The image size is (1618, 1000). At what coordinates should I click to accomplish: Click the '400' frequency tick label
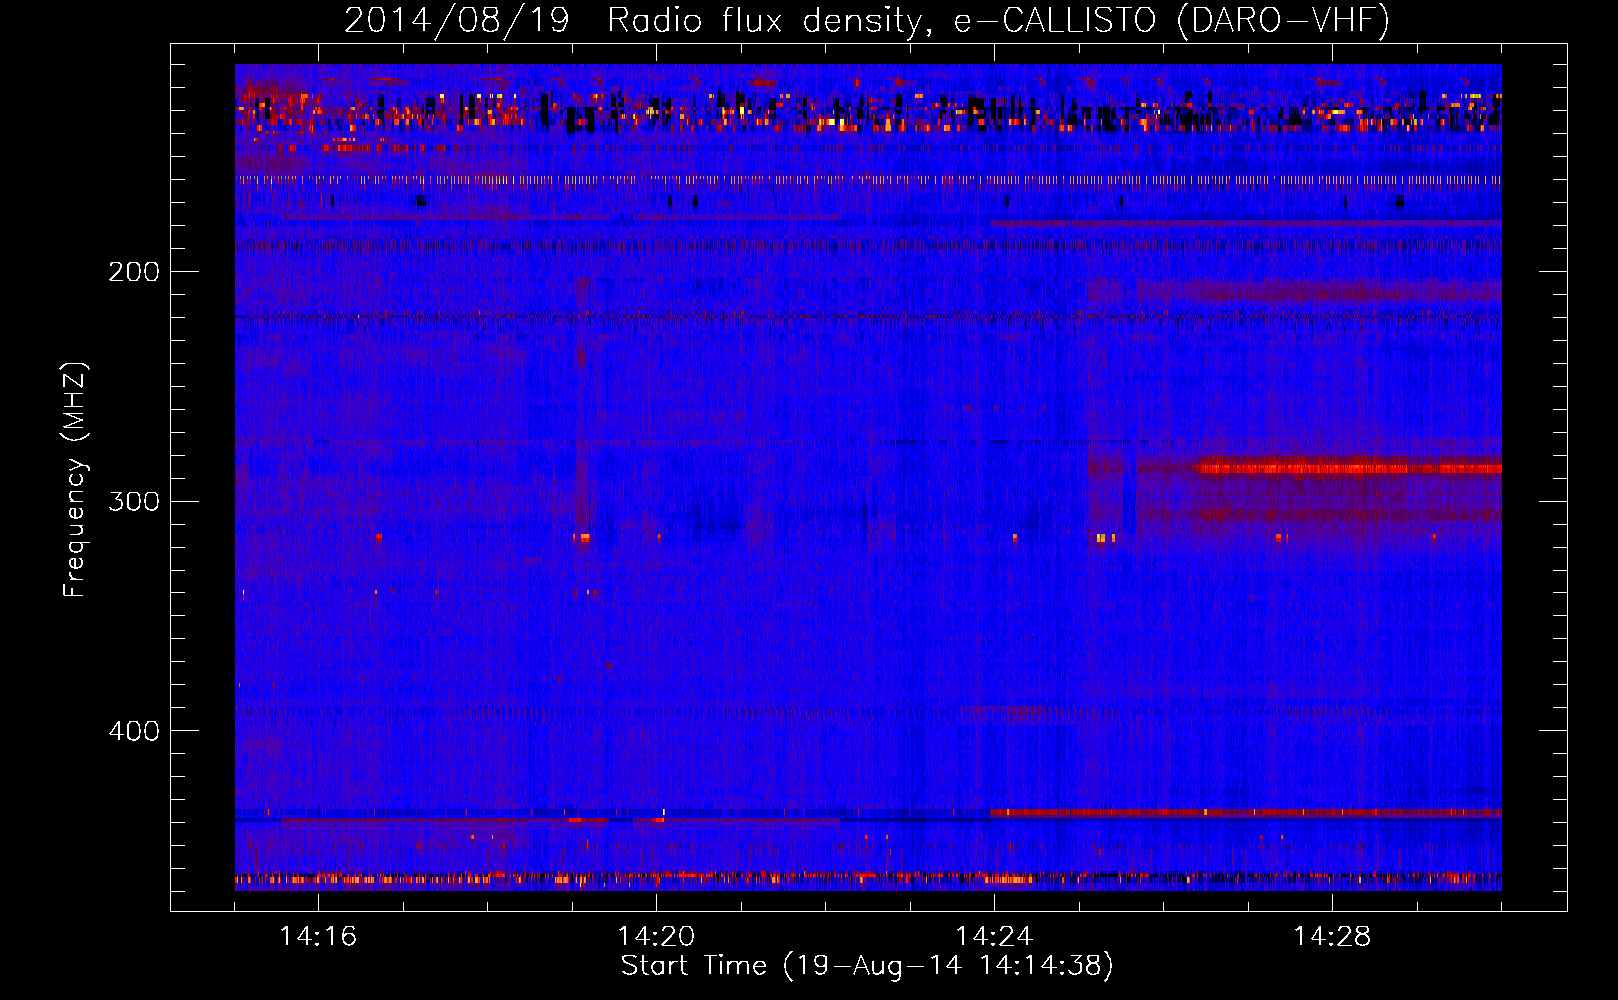click(134, 731)
